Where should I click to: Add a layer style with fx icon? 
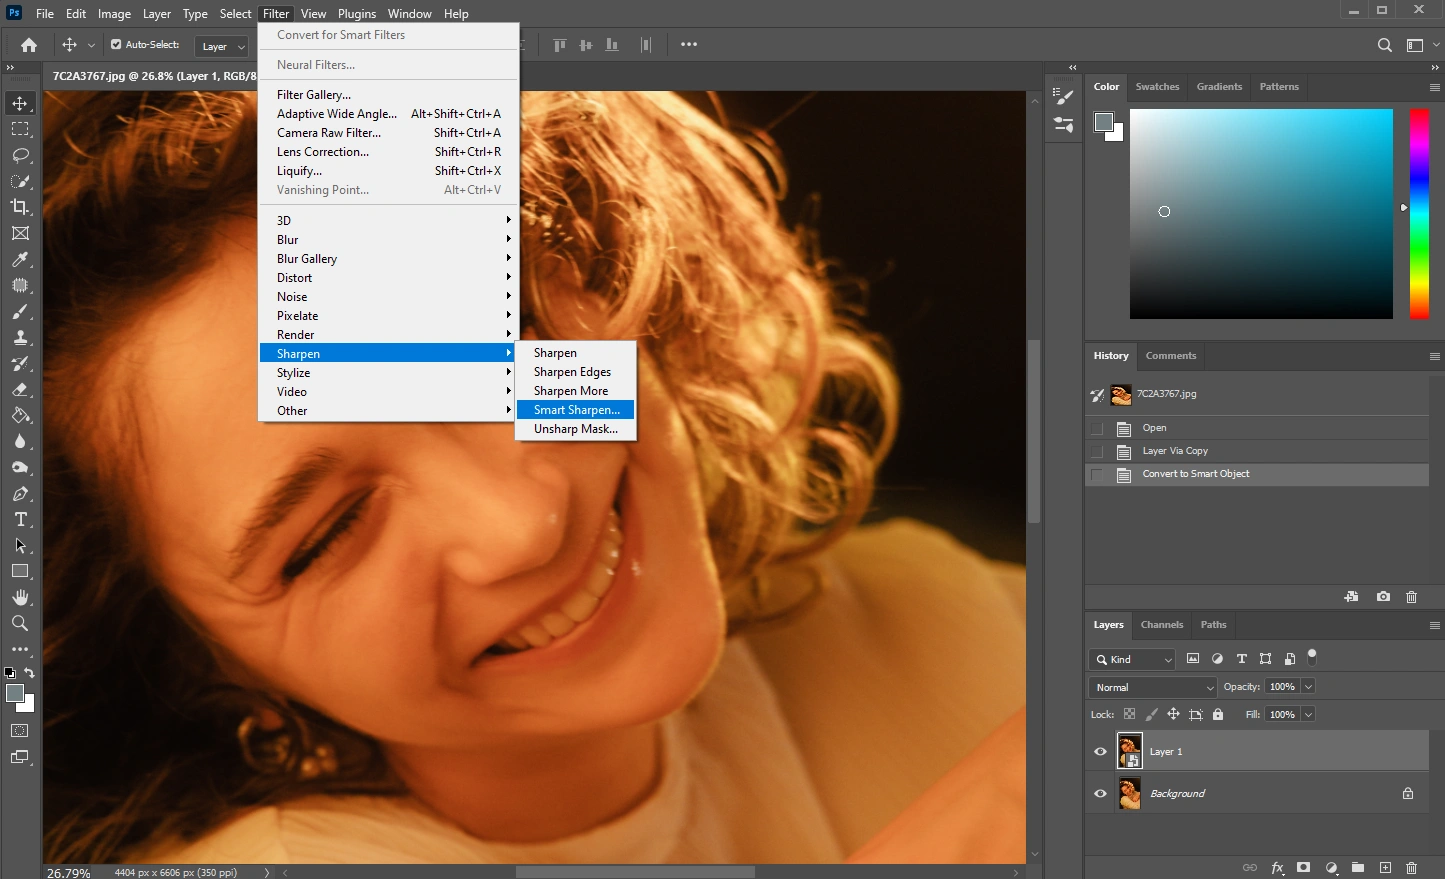1277,868
